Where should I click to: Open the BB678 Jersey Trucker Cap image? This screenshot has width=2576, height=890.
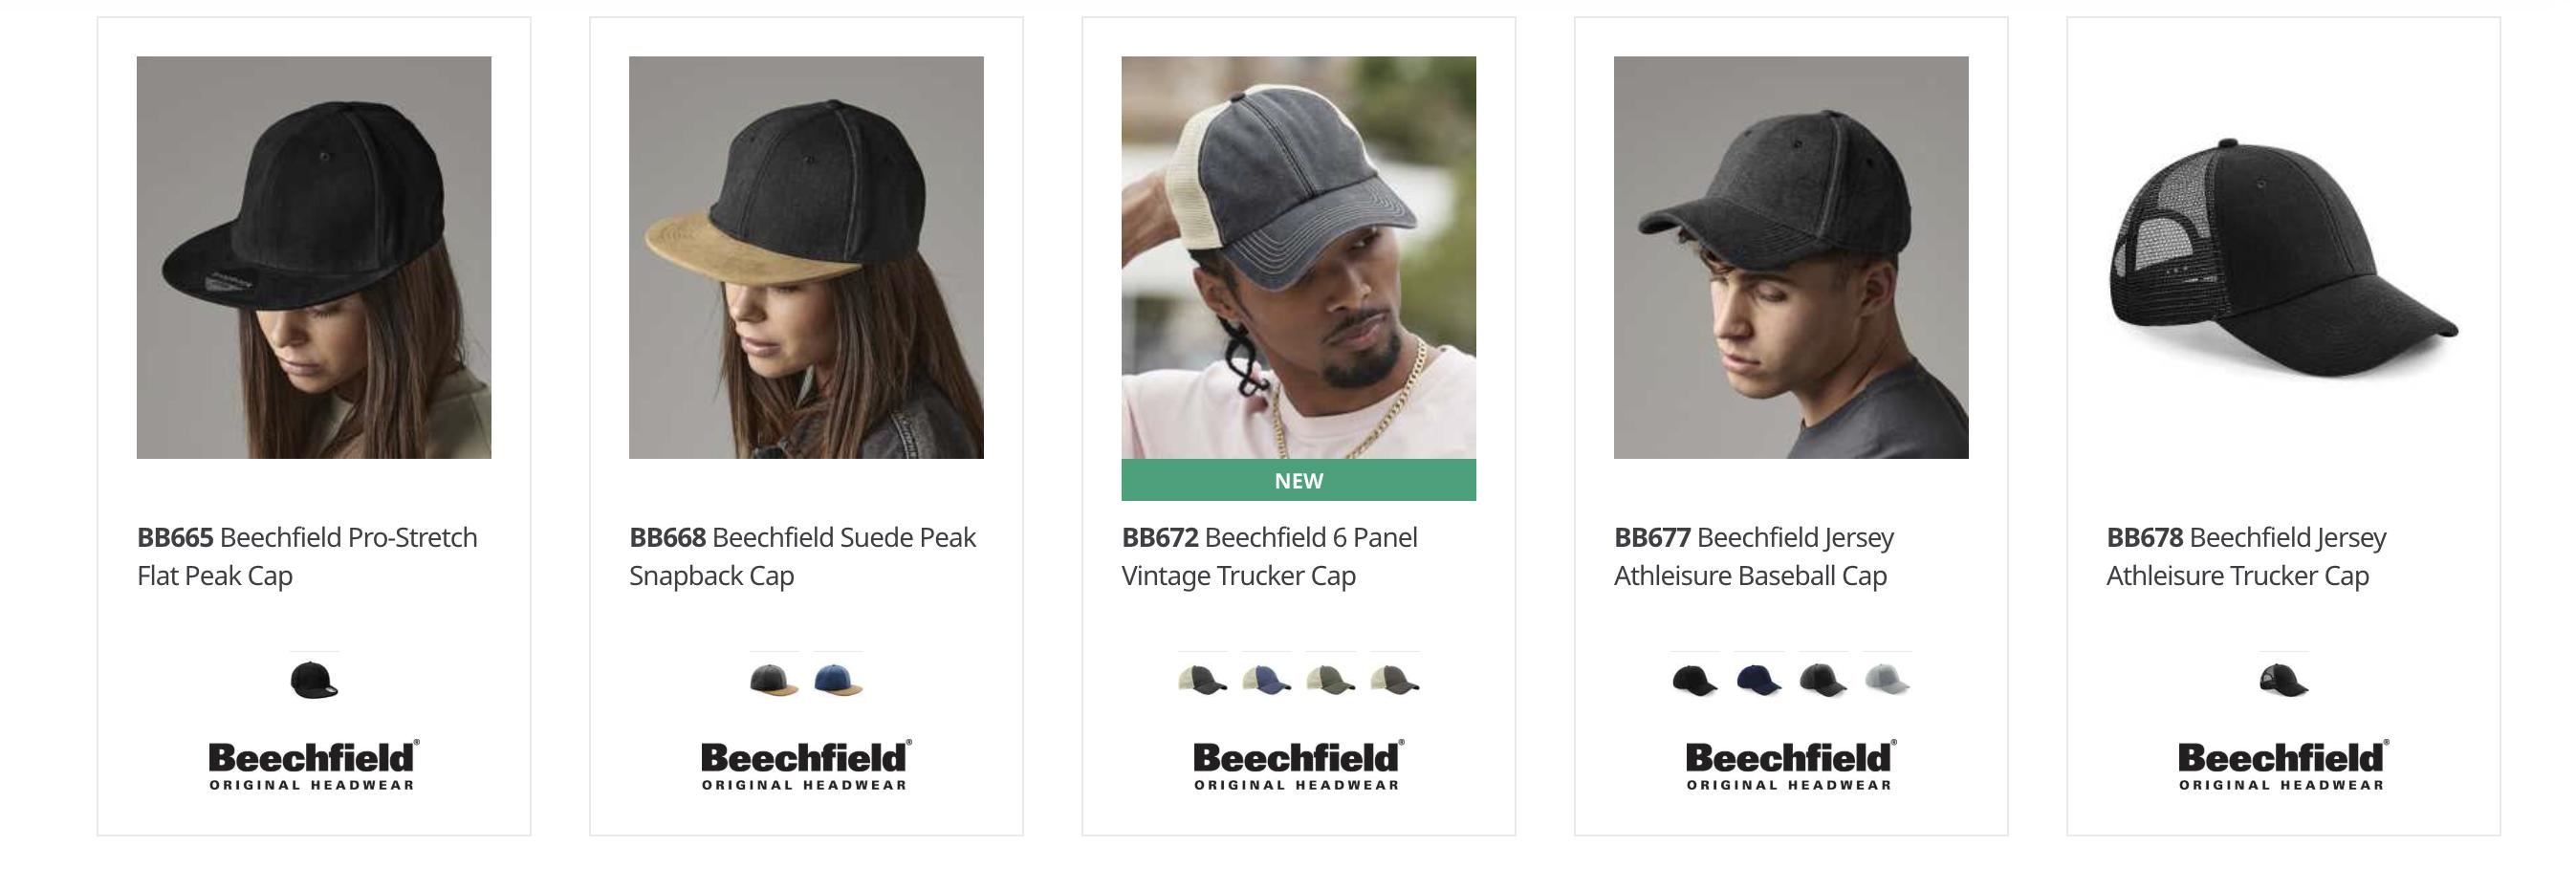pos(2284,257)
